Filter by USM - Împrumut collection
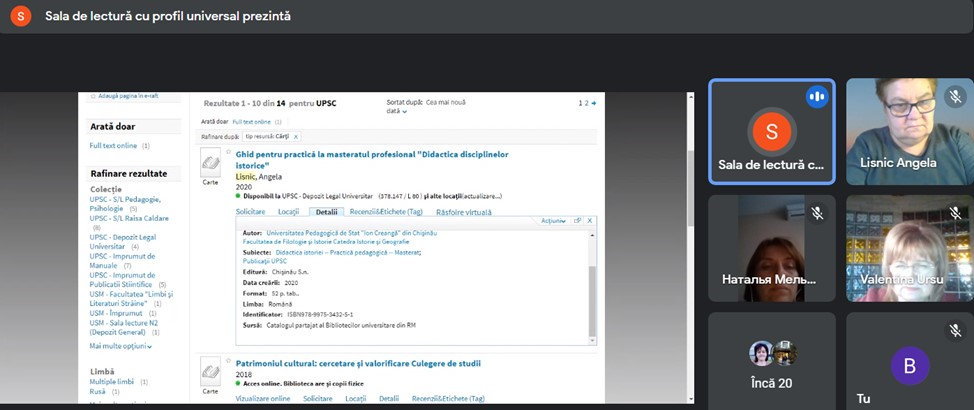Viewport: 974px width, 410px height. (118, 314)
